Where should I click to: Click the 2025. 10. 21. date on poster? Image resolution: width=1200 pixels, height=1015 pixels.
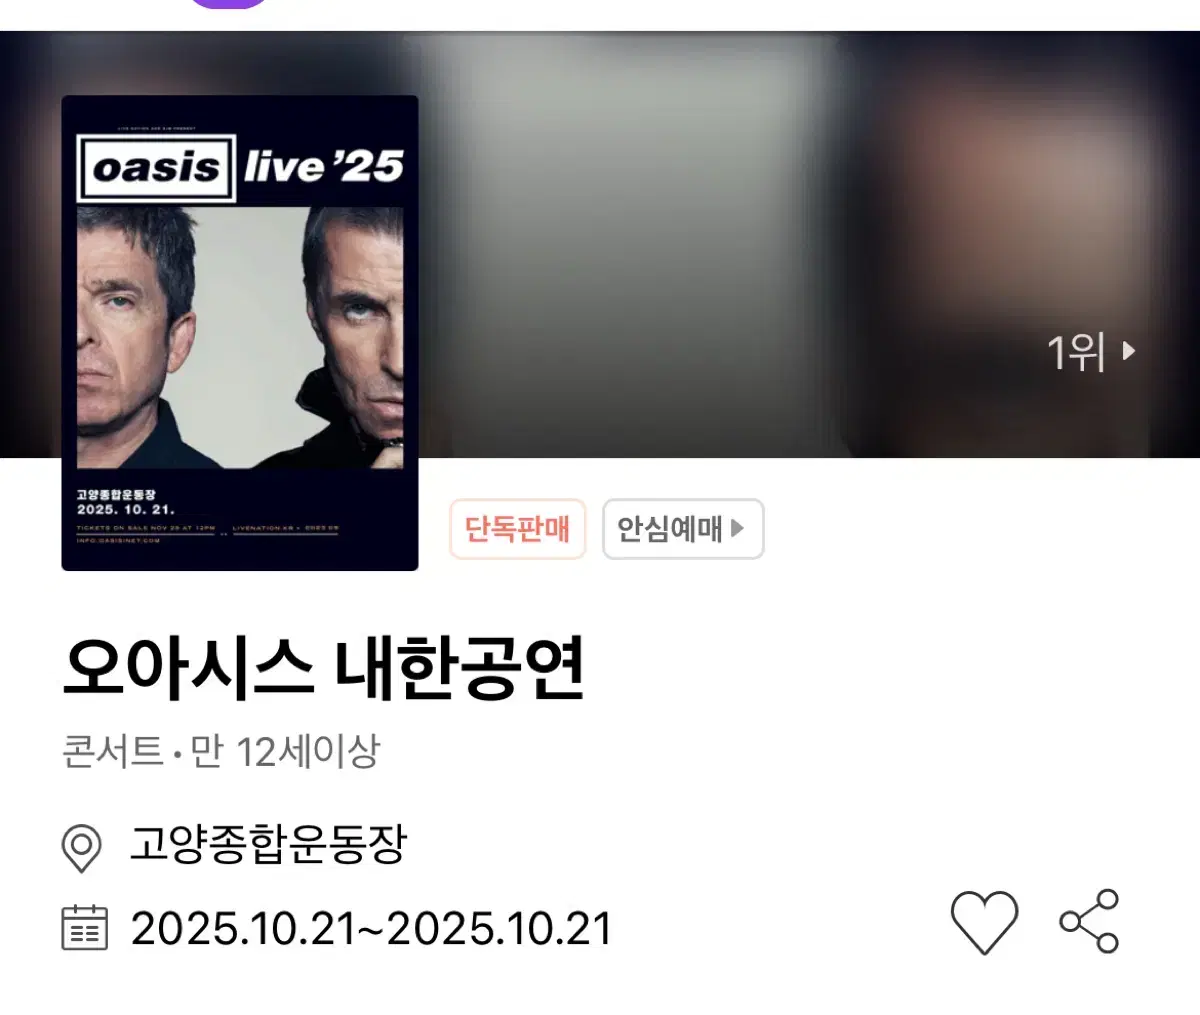pyautogui.click(x=125, y=509)
